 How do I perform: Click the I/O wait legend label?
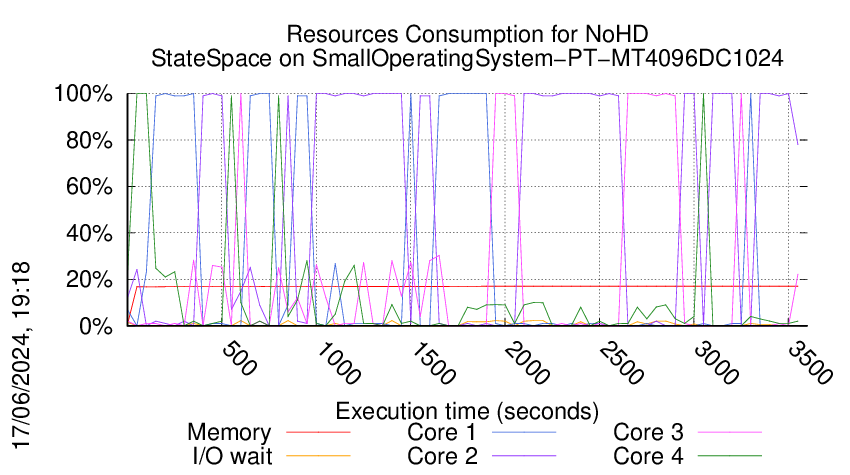pyautogui.click(x=232, y=457)
